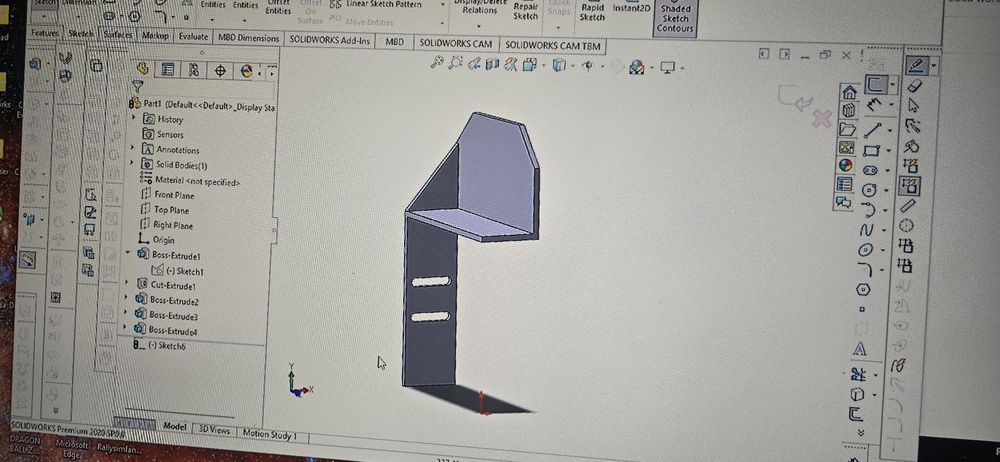This screenshot has height=462, width=1000.
Task: Select (-) Sketch6 in the feature tree
Action: 159,345
